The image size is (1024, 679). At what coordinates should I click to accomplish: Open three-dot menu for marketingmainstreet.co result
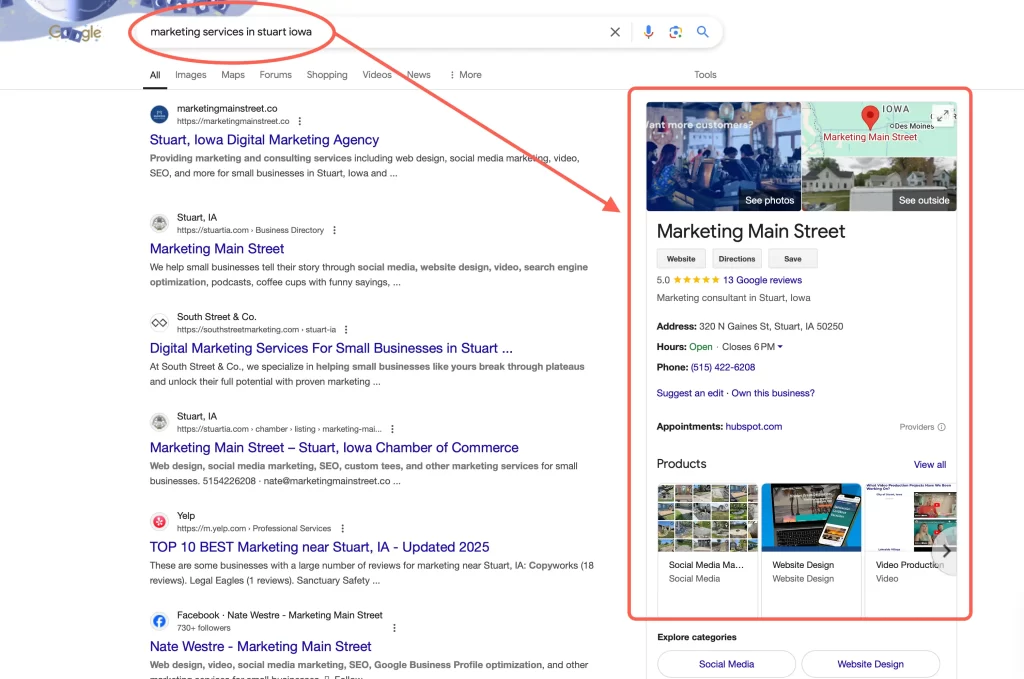(300, 121)
